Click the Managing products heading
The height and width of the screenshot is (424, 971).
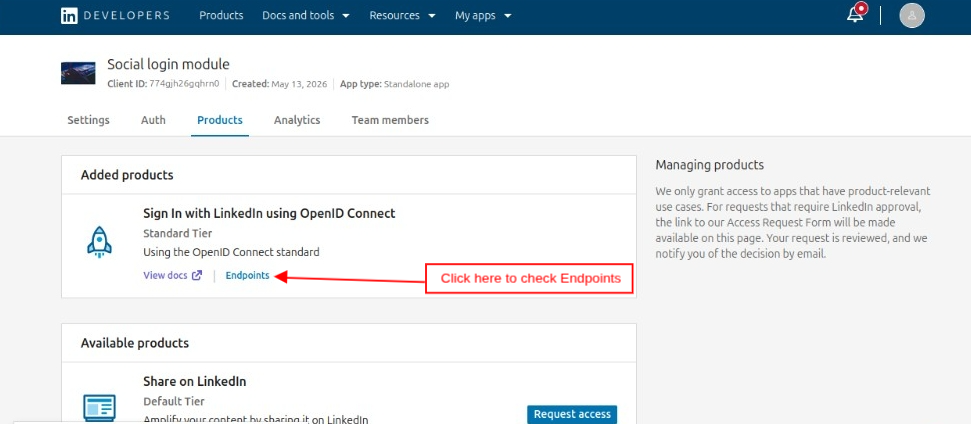pos(710,165)
